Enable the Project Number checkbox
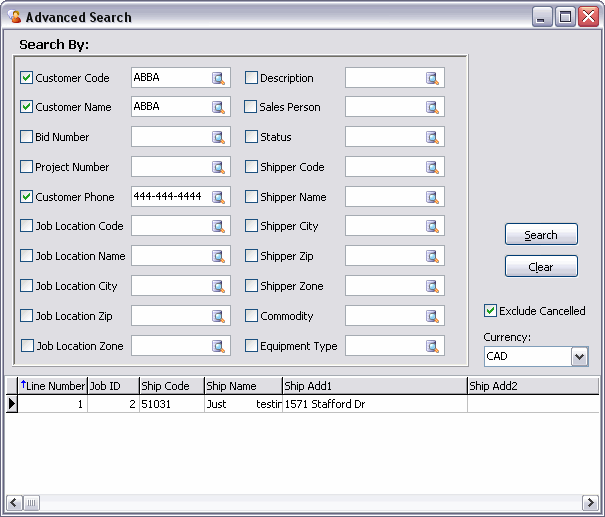Screen dimensions: 605x517 tap(27, 167)
